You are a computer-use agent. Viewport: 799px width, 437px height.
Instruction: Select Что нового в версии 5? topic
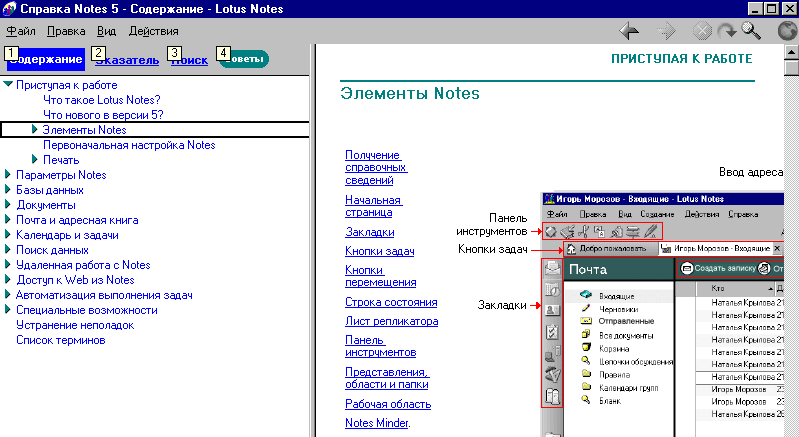coord(103,115)
